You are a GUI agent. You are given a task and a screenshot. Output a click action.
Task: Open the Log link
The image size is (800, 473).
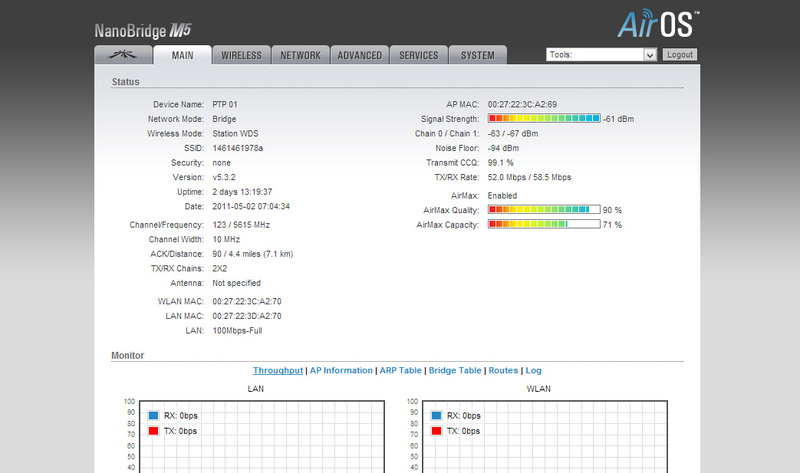533,370
